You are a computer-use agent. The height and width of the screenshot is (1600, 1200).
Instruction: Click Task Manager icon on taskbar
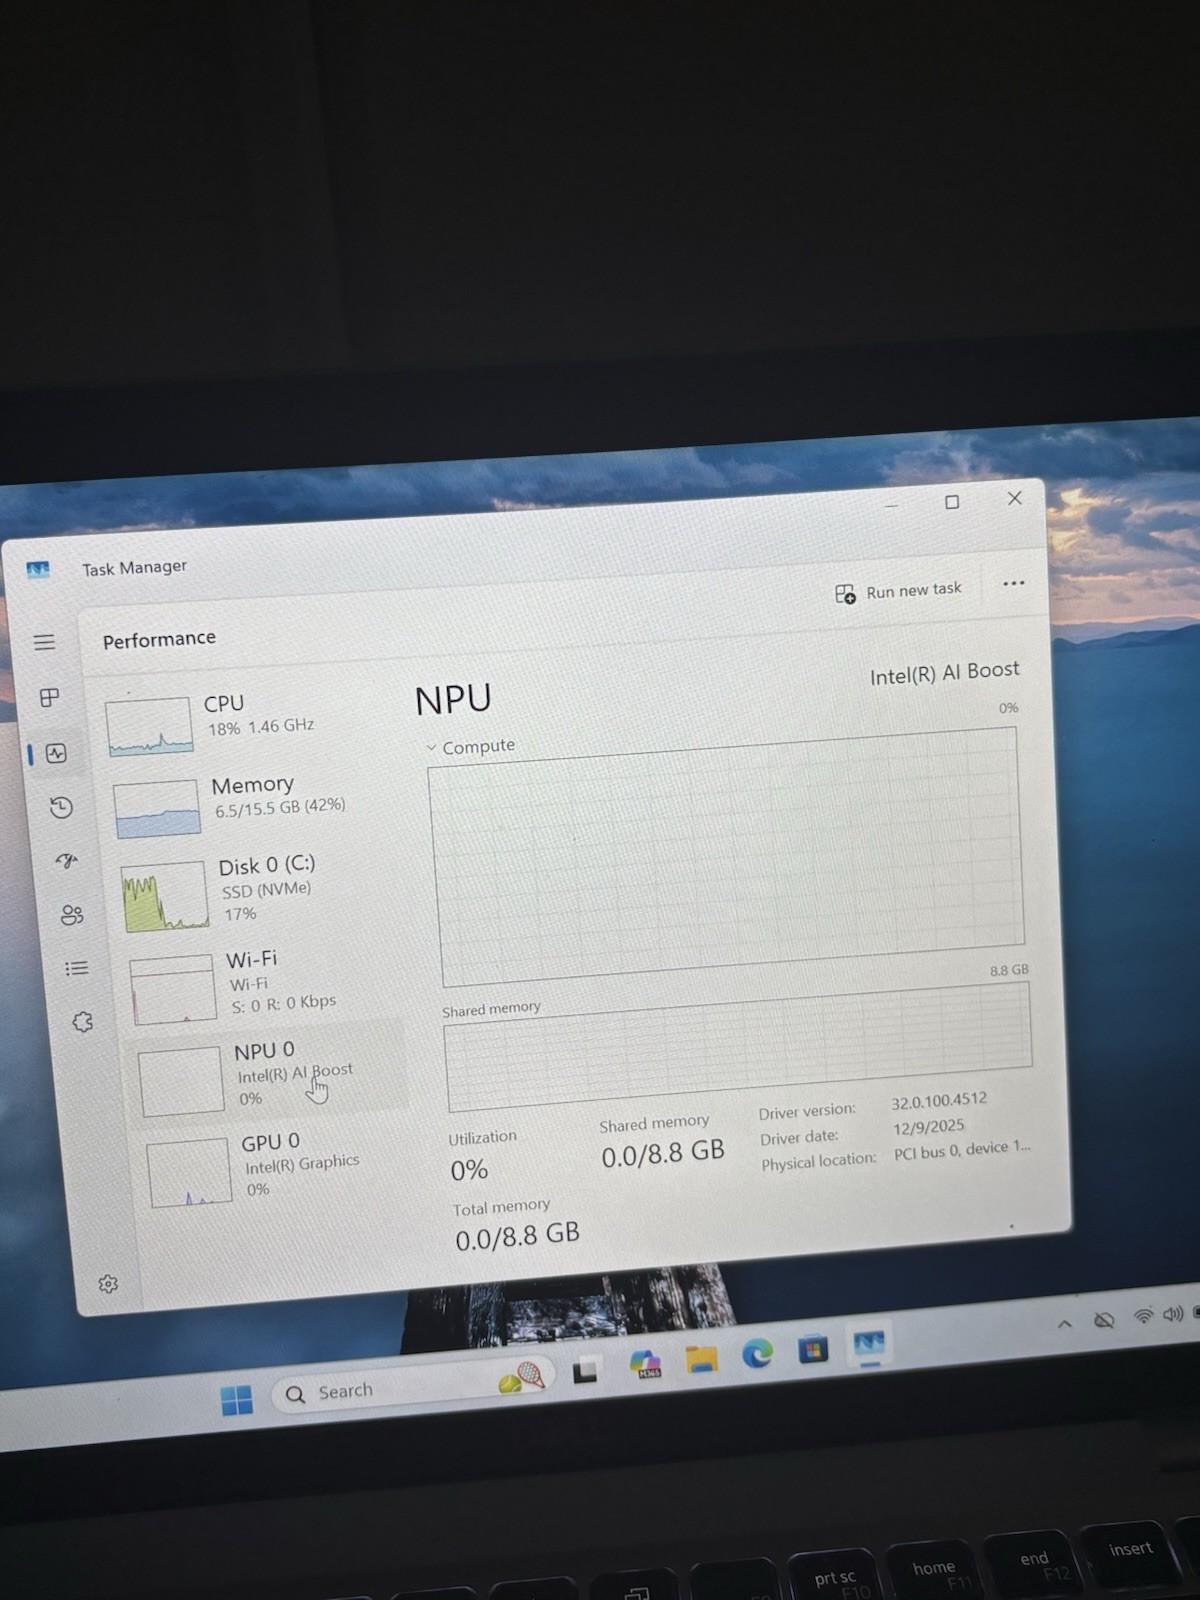(868, 1344)
